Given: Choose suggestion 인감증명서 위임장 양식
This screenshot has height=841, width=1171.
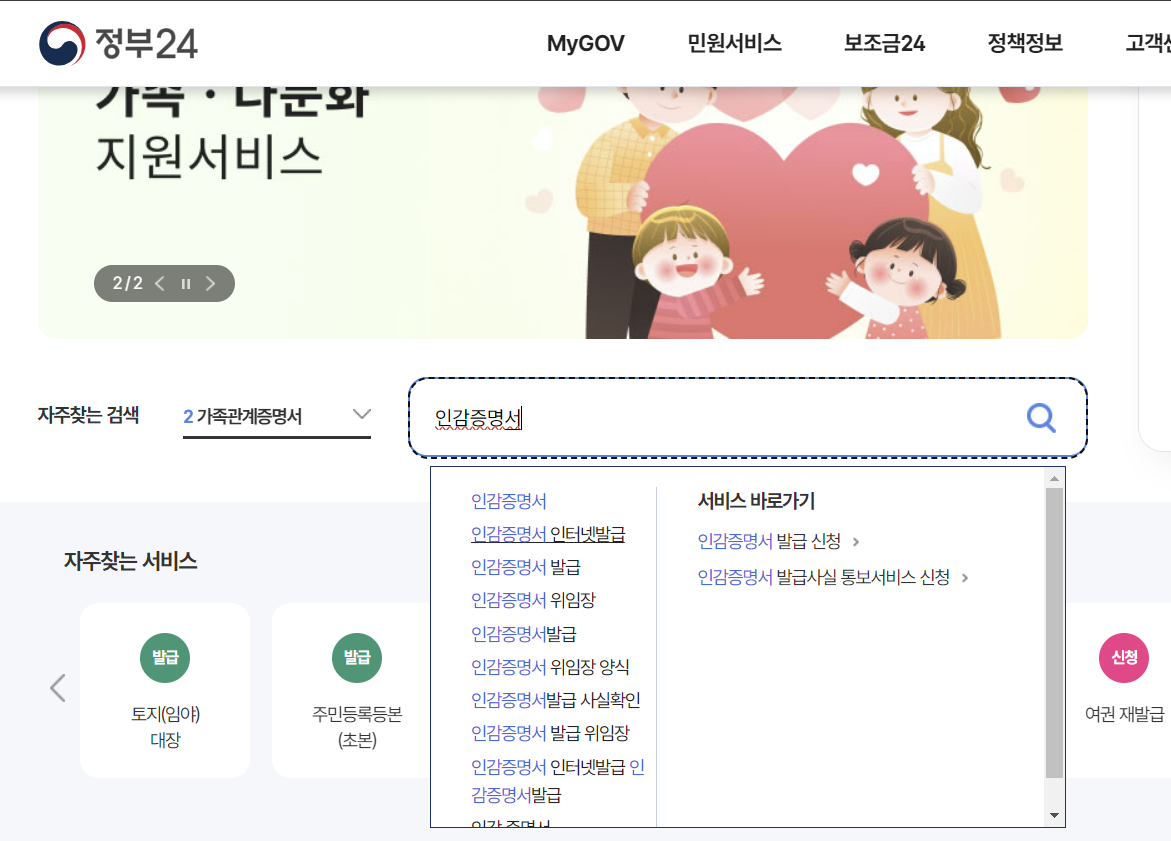Looking at the screenshot, I should [x=550, y=667].
